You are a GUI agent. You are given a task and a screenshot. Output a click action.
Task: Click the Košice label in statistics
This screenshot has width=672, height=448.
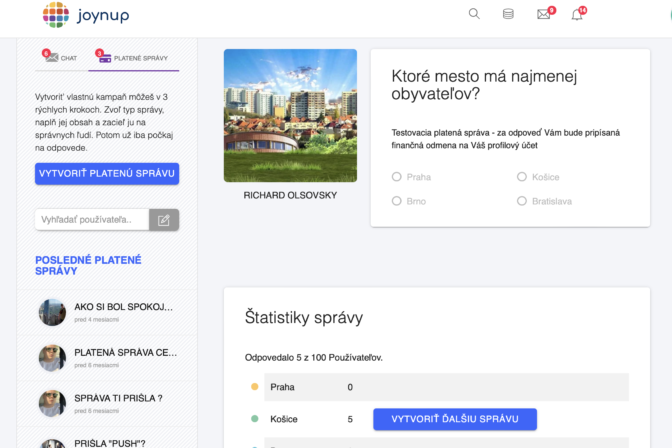pyautogui.click(x=284, y=419)
